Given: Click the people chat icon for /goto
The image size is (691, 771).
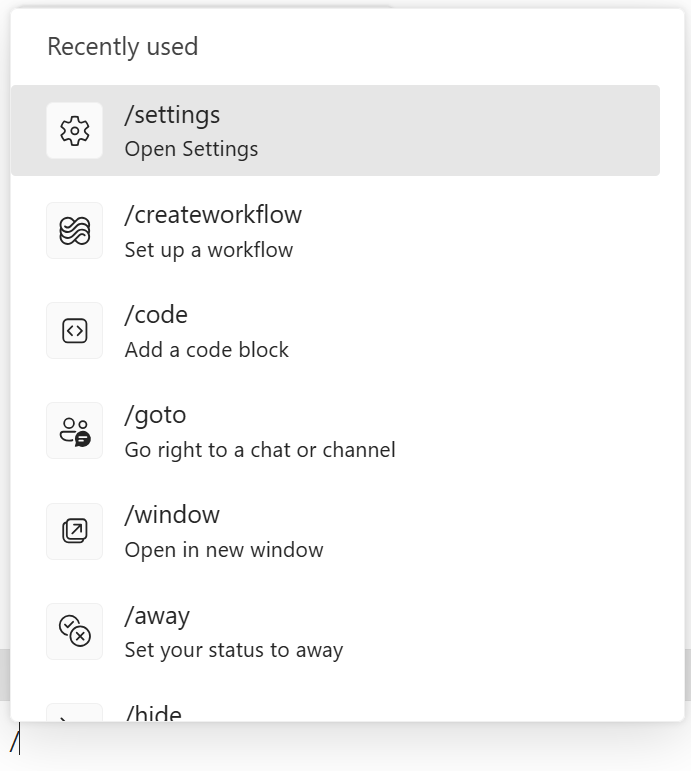Looking at the screenshot, I should click(74, 431).
